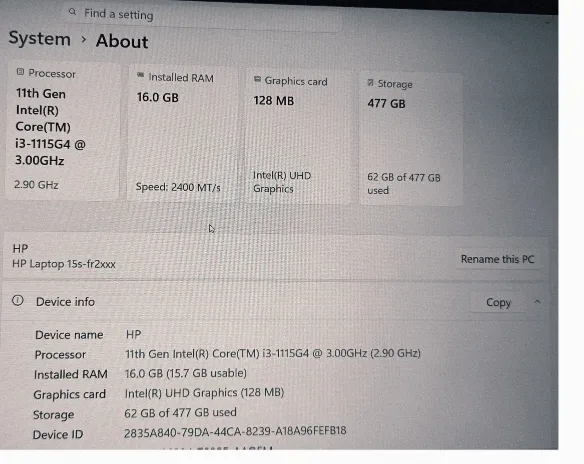Click the Device info header label
Viewport: 584px width, 464px height.
tap(65, 302)
